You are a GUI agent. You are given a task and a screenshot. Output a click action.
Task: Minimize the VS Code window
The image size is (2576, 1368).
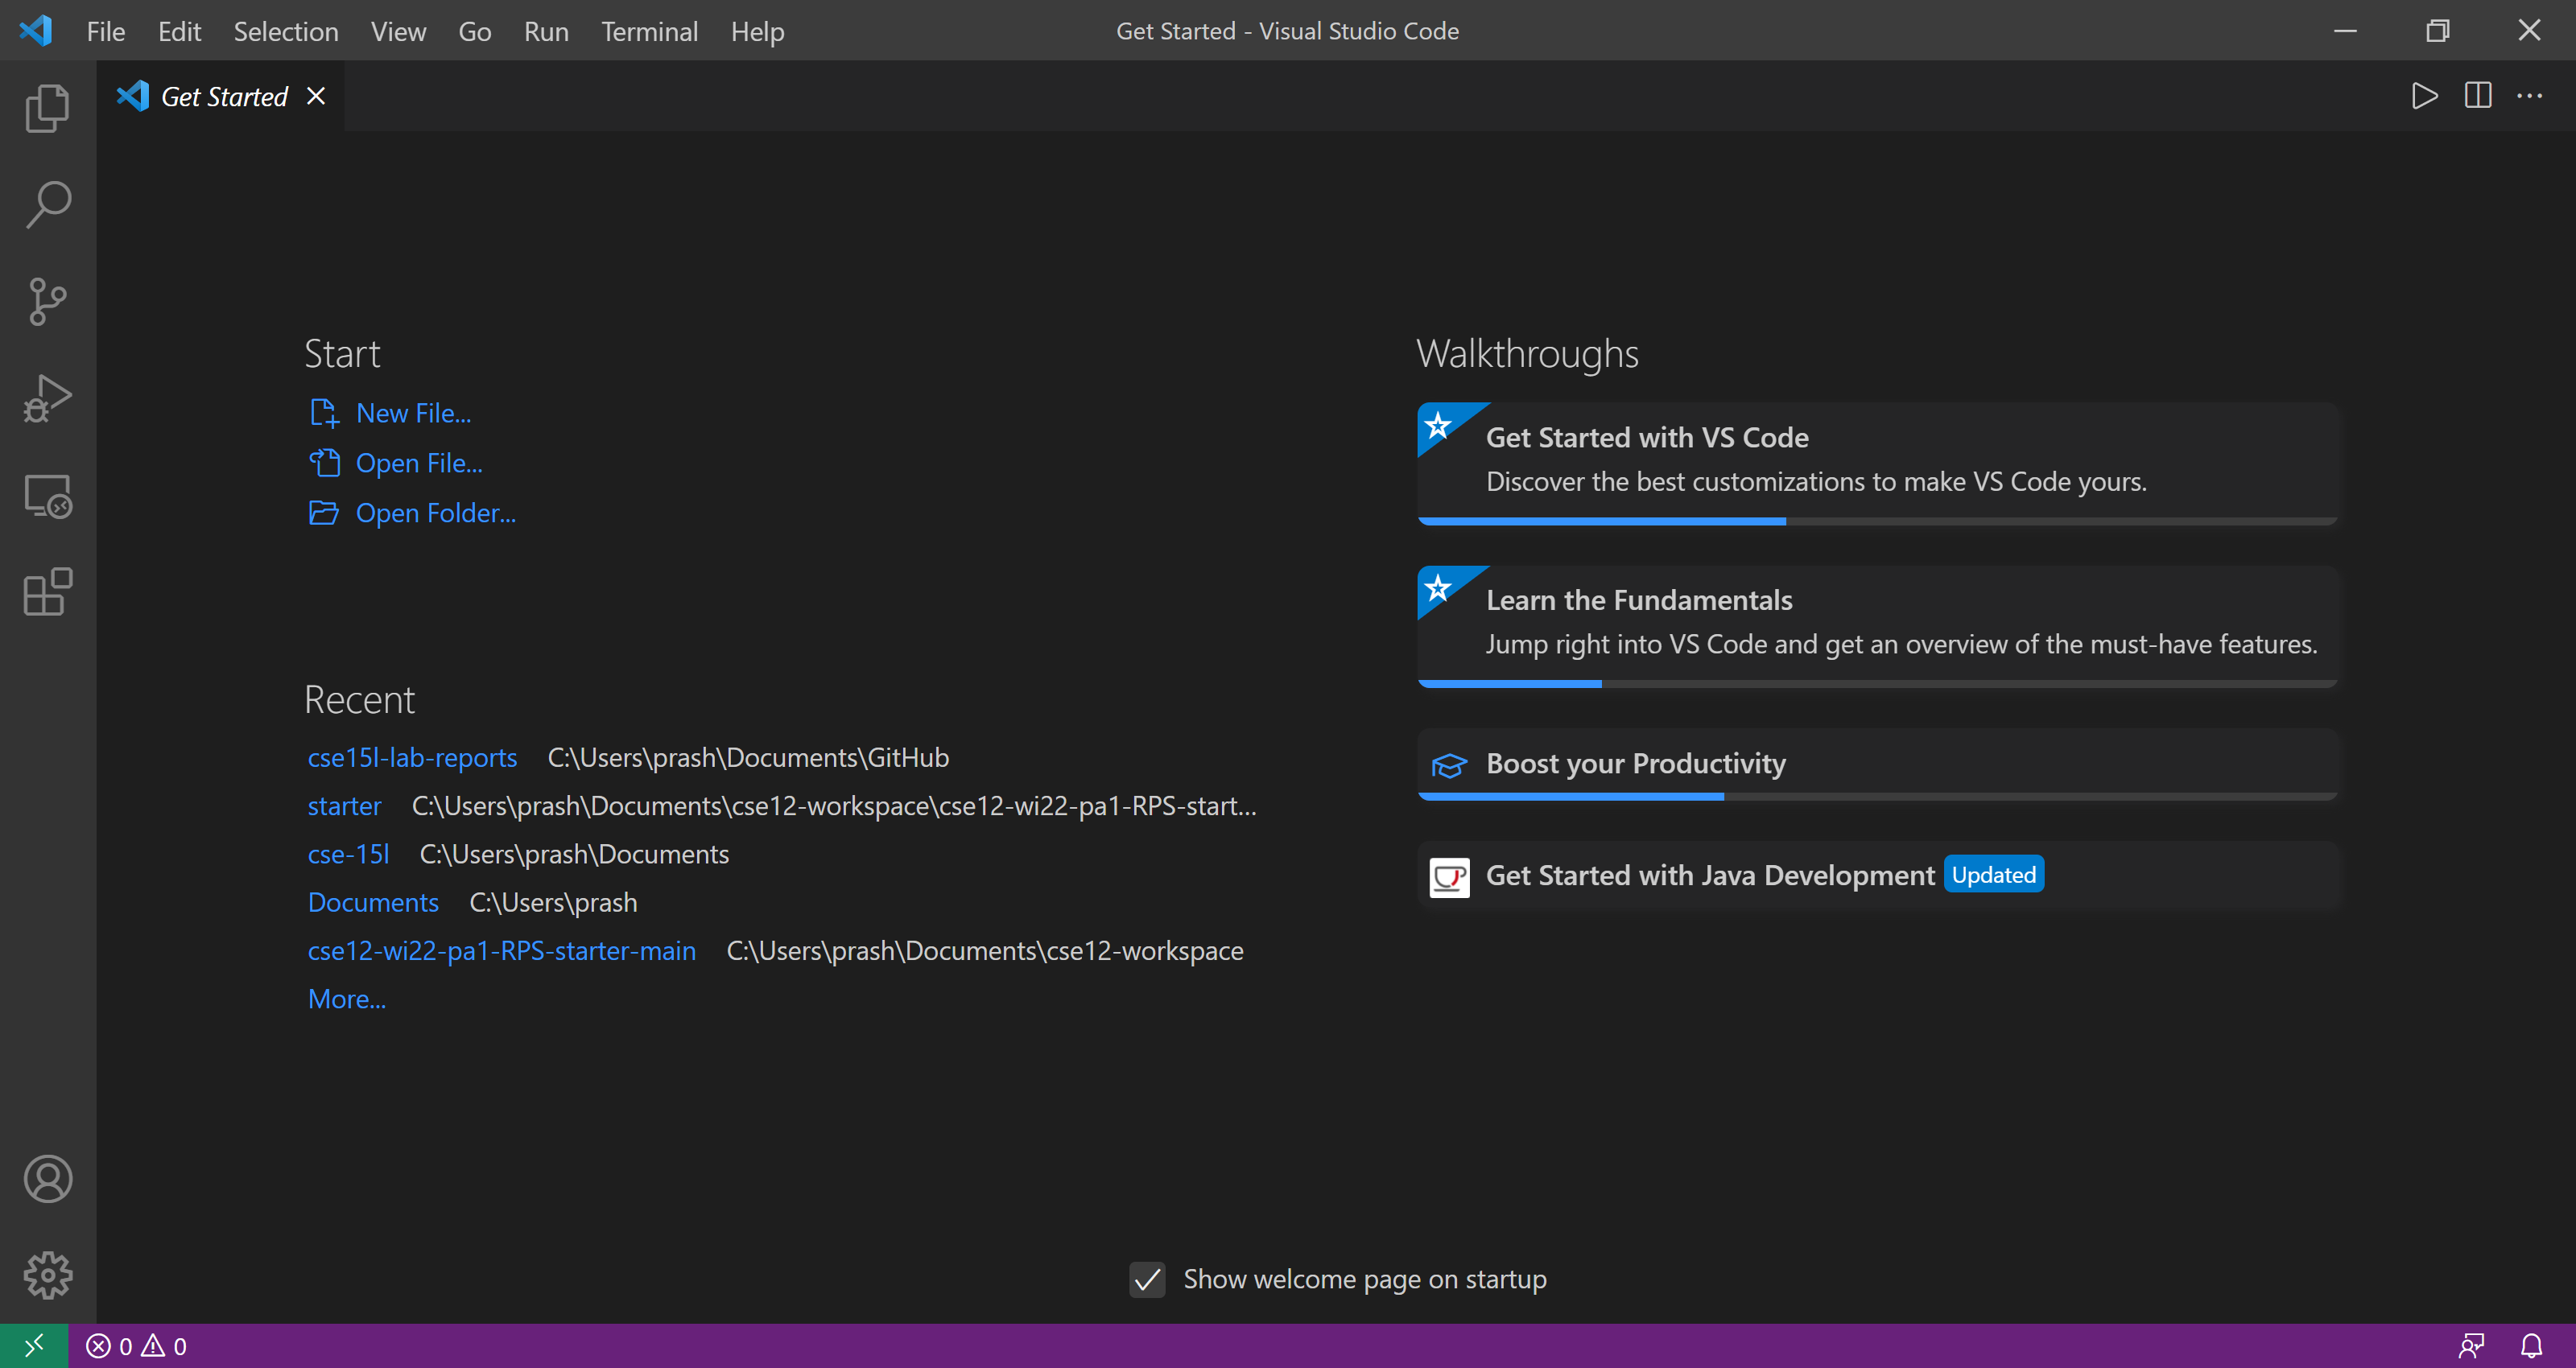click(x=2345, y=30)
